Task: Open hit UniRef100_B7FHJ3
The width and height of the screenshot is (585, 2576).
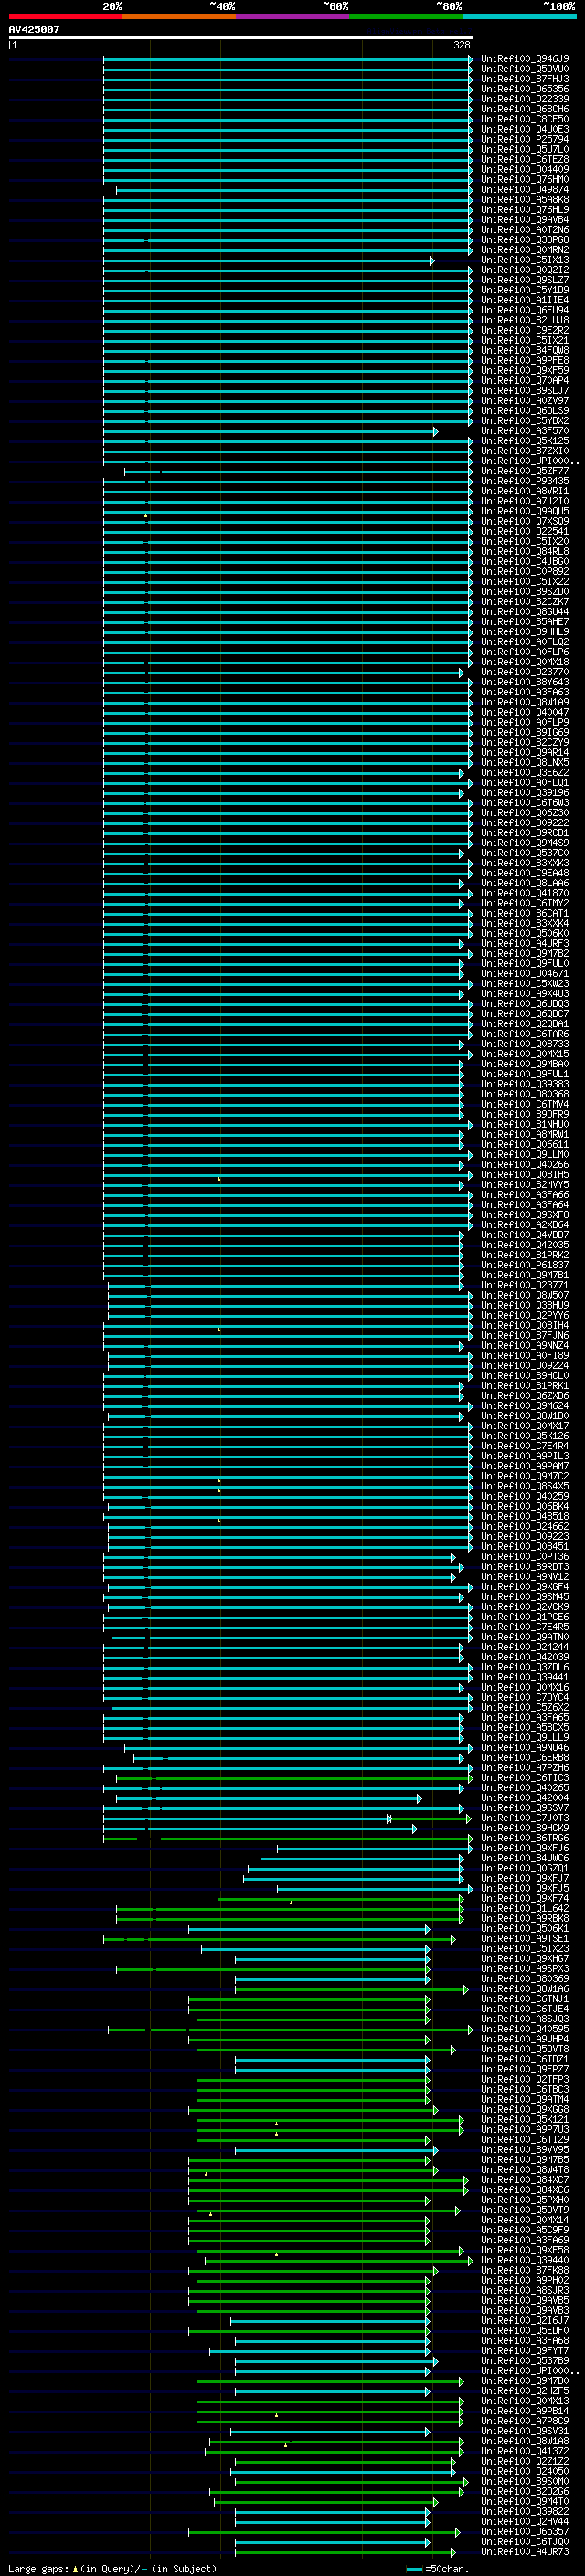Action: pyautogui.click(x=525, y=79)
